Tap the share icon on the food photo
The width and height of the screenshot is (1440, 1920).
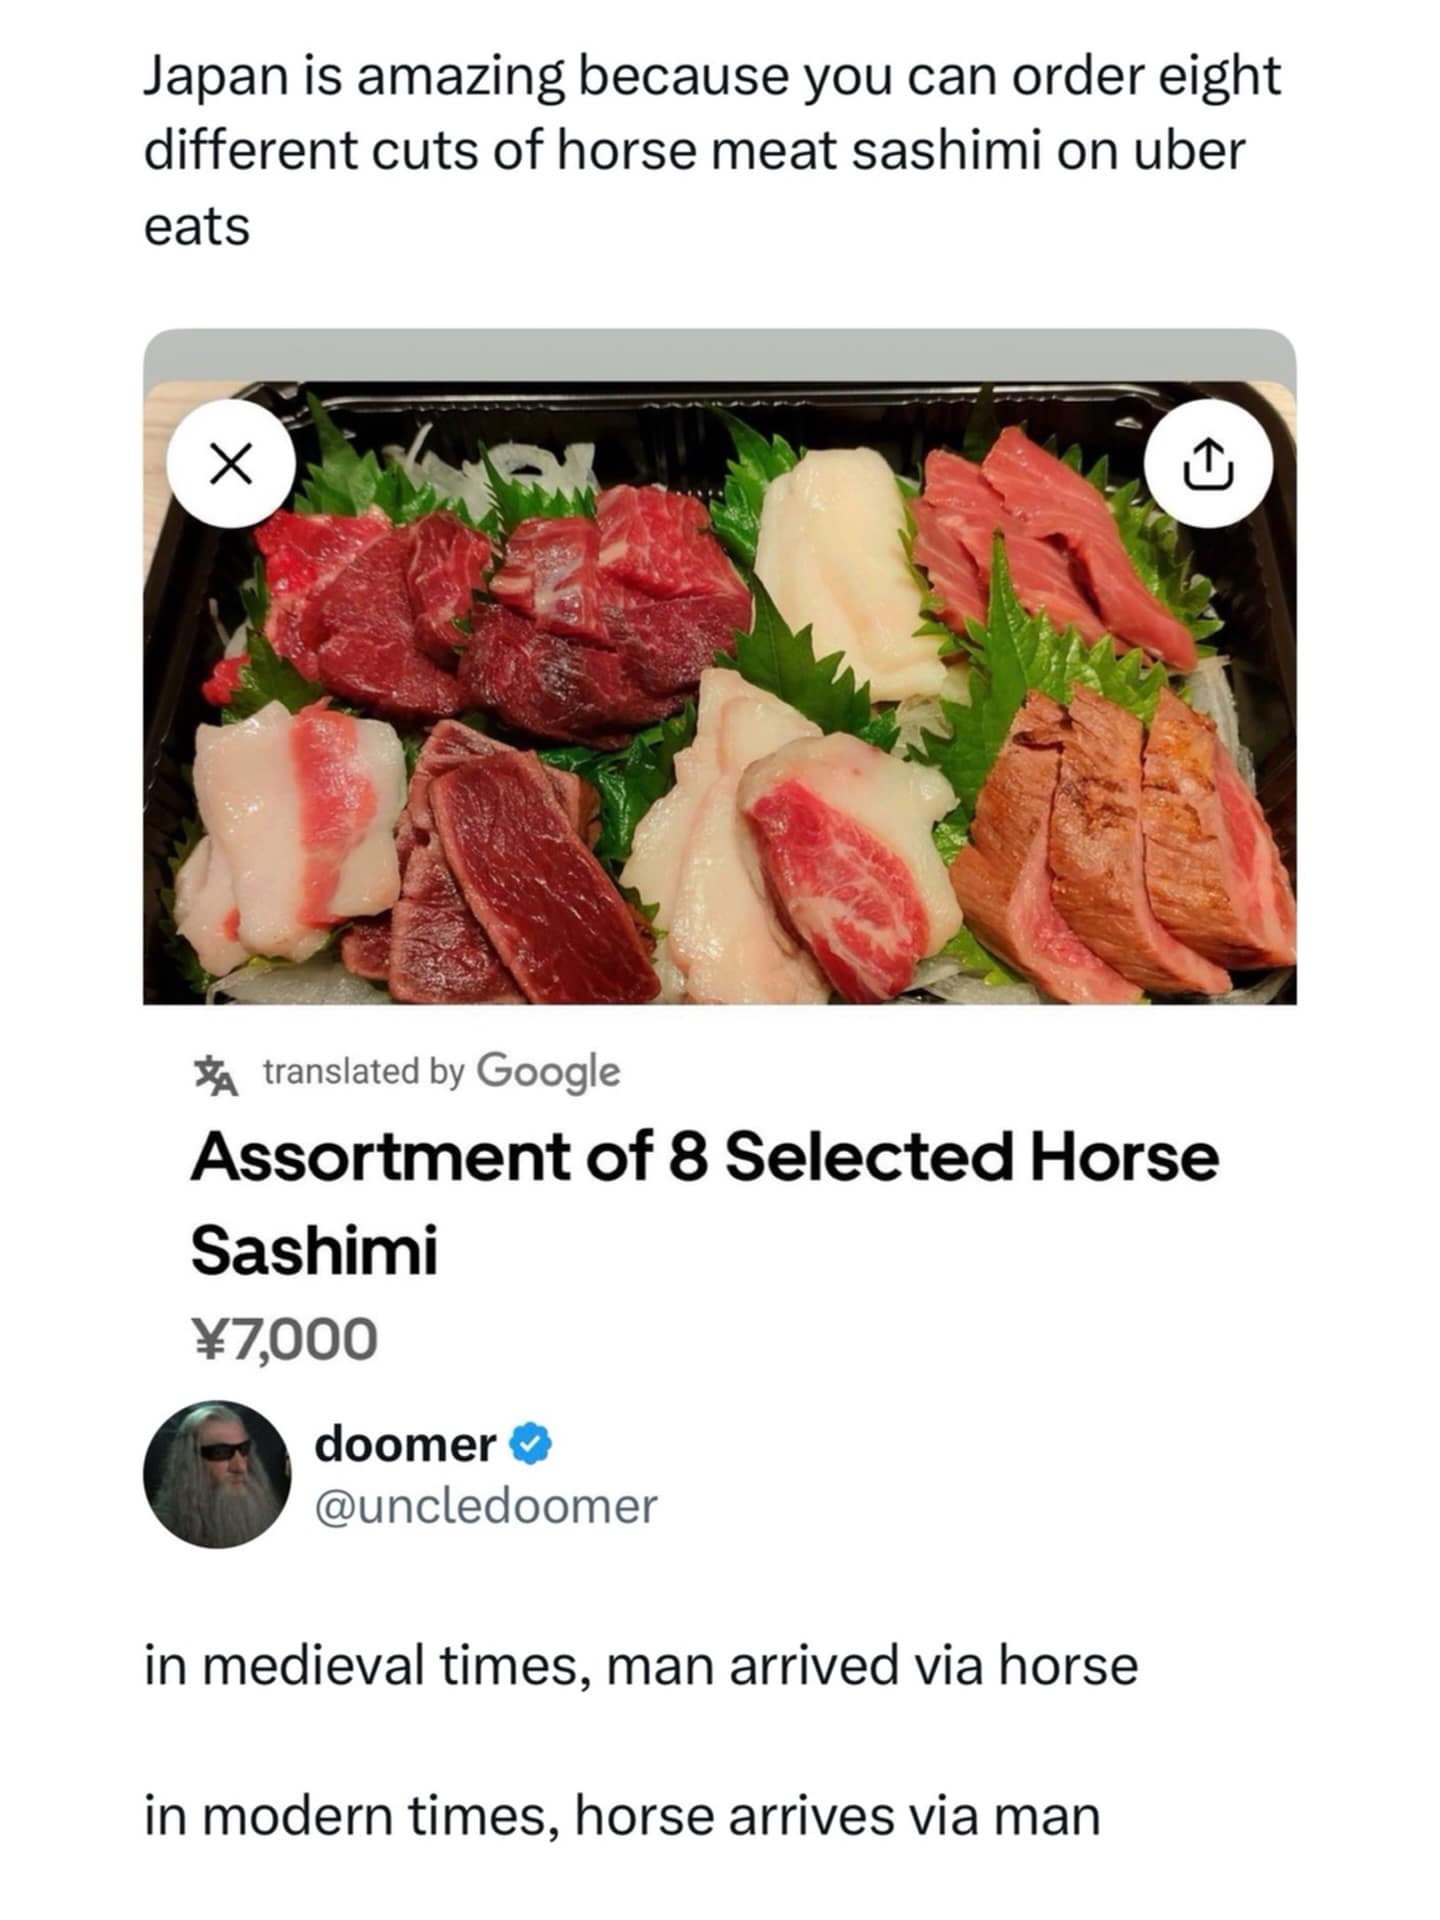[1207, 465]
